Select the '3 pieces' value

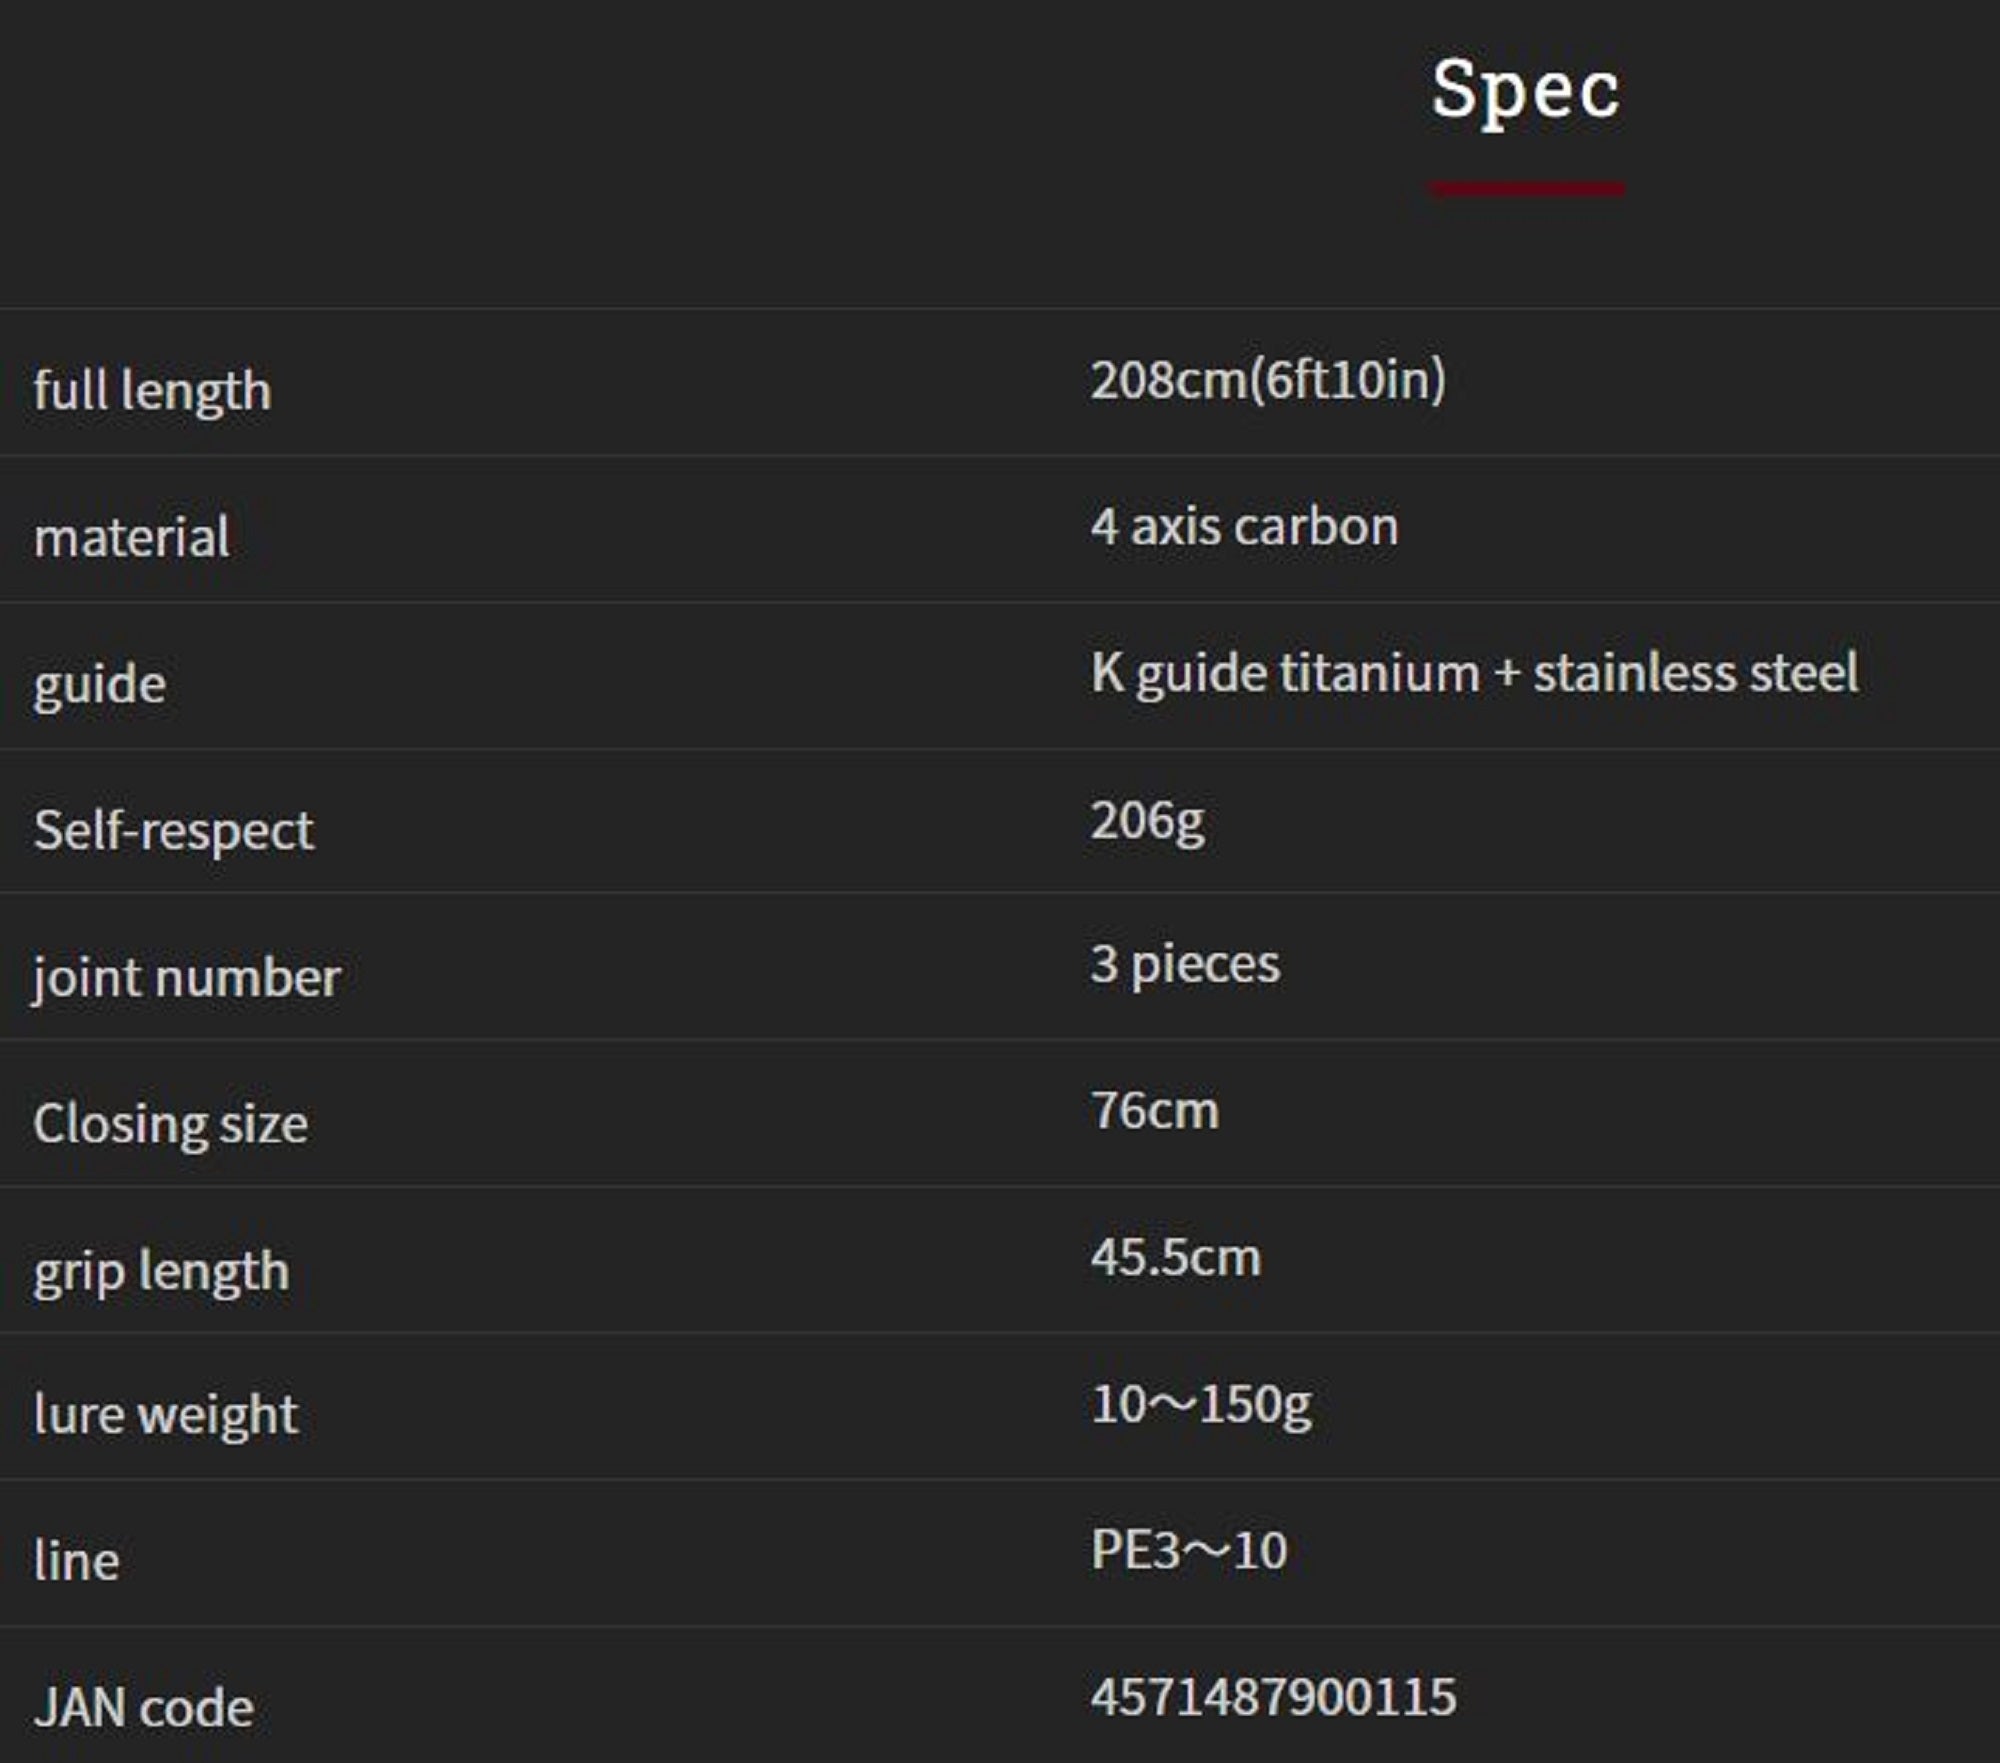pos(1185,965)
